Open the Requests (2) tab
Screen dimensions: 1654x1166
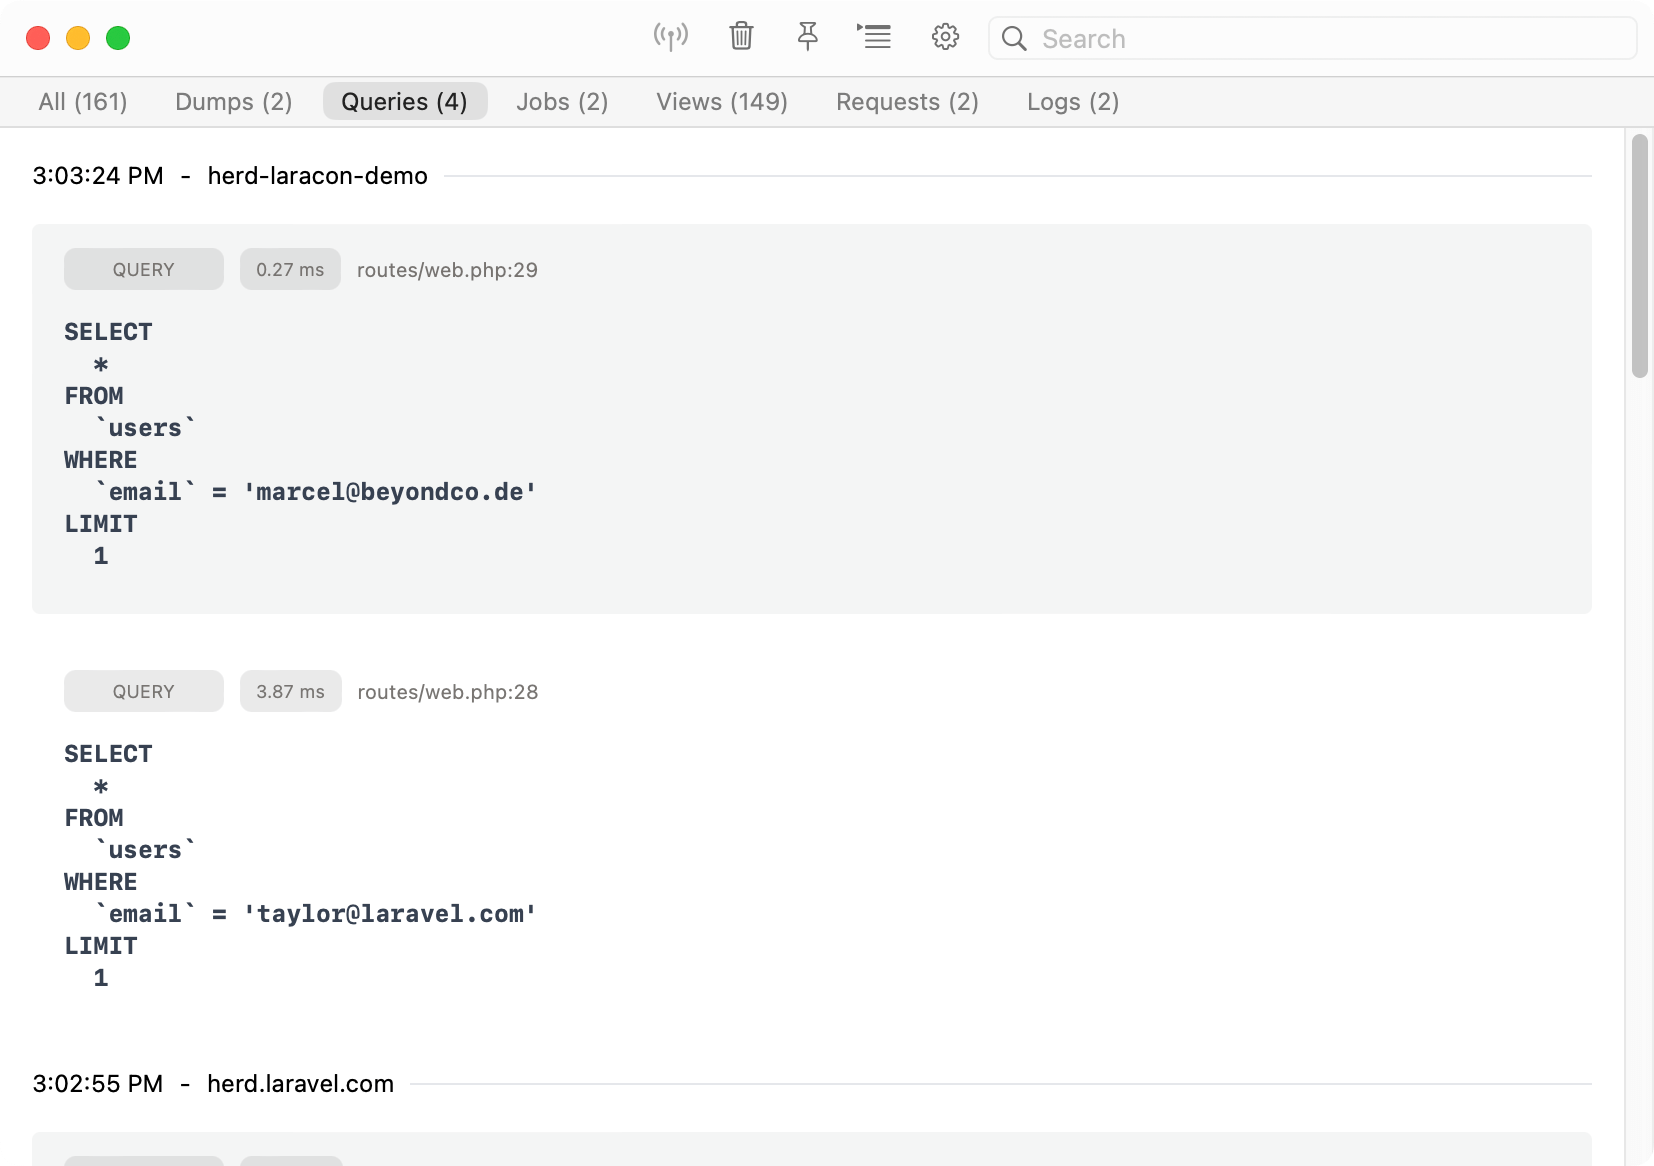click(907, 102)
